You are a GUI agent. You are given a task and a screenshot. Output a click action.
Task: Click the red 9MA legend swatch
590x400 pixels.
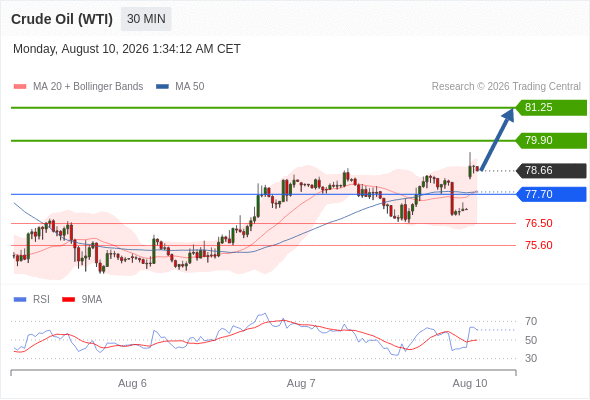68,300
